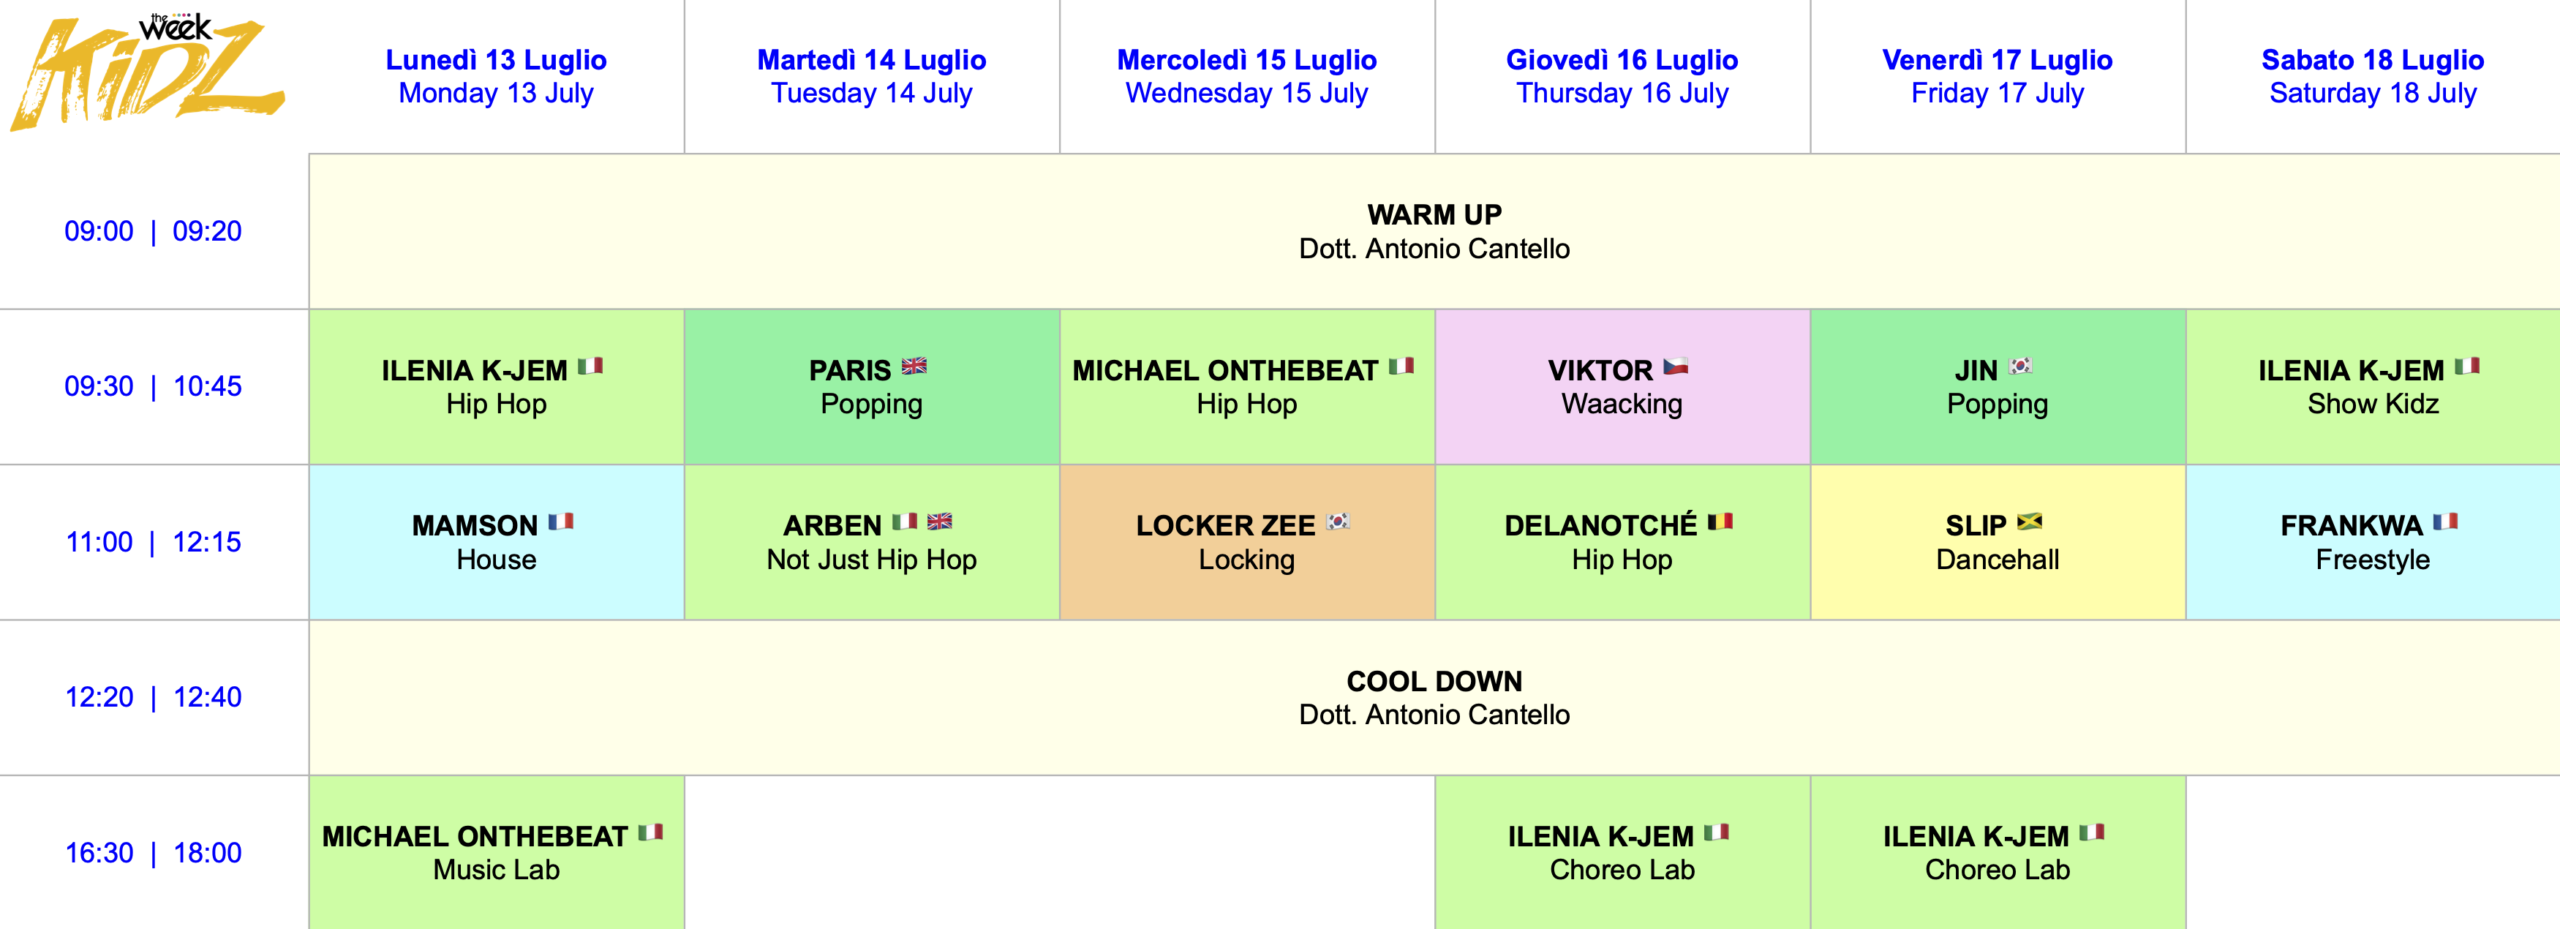Click the 09:30 | 10:45 time slot label
2560x929 pixels.
[x=153, y=386]
